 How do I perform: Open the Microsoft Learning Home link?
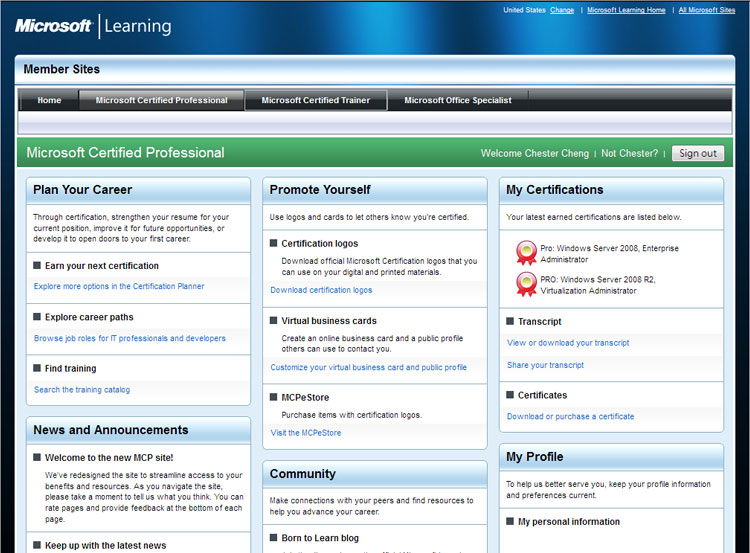[626, 10]
